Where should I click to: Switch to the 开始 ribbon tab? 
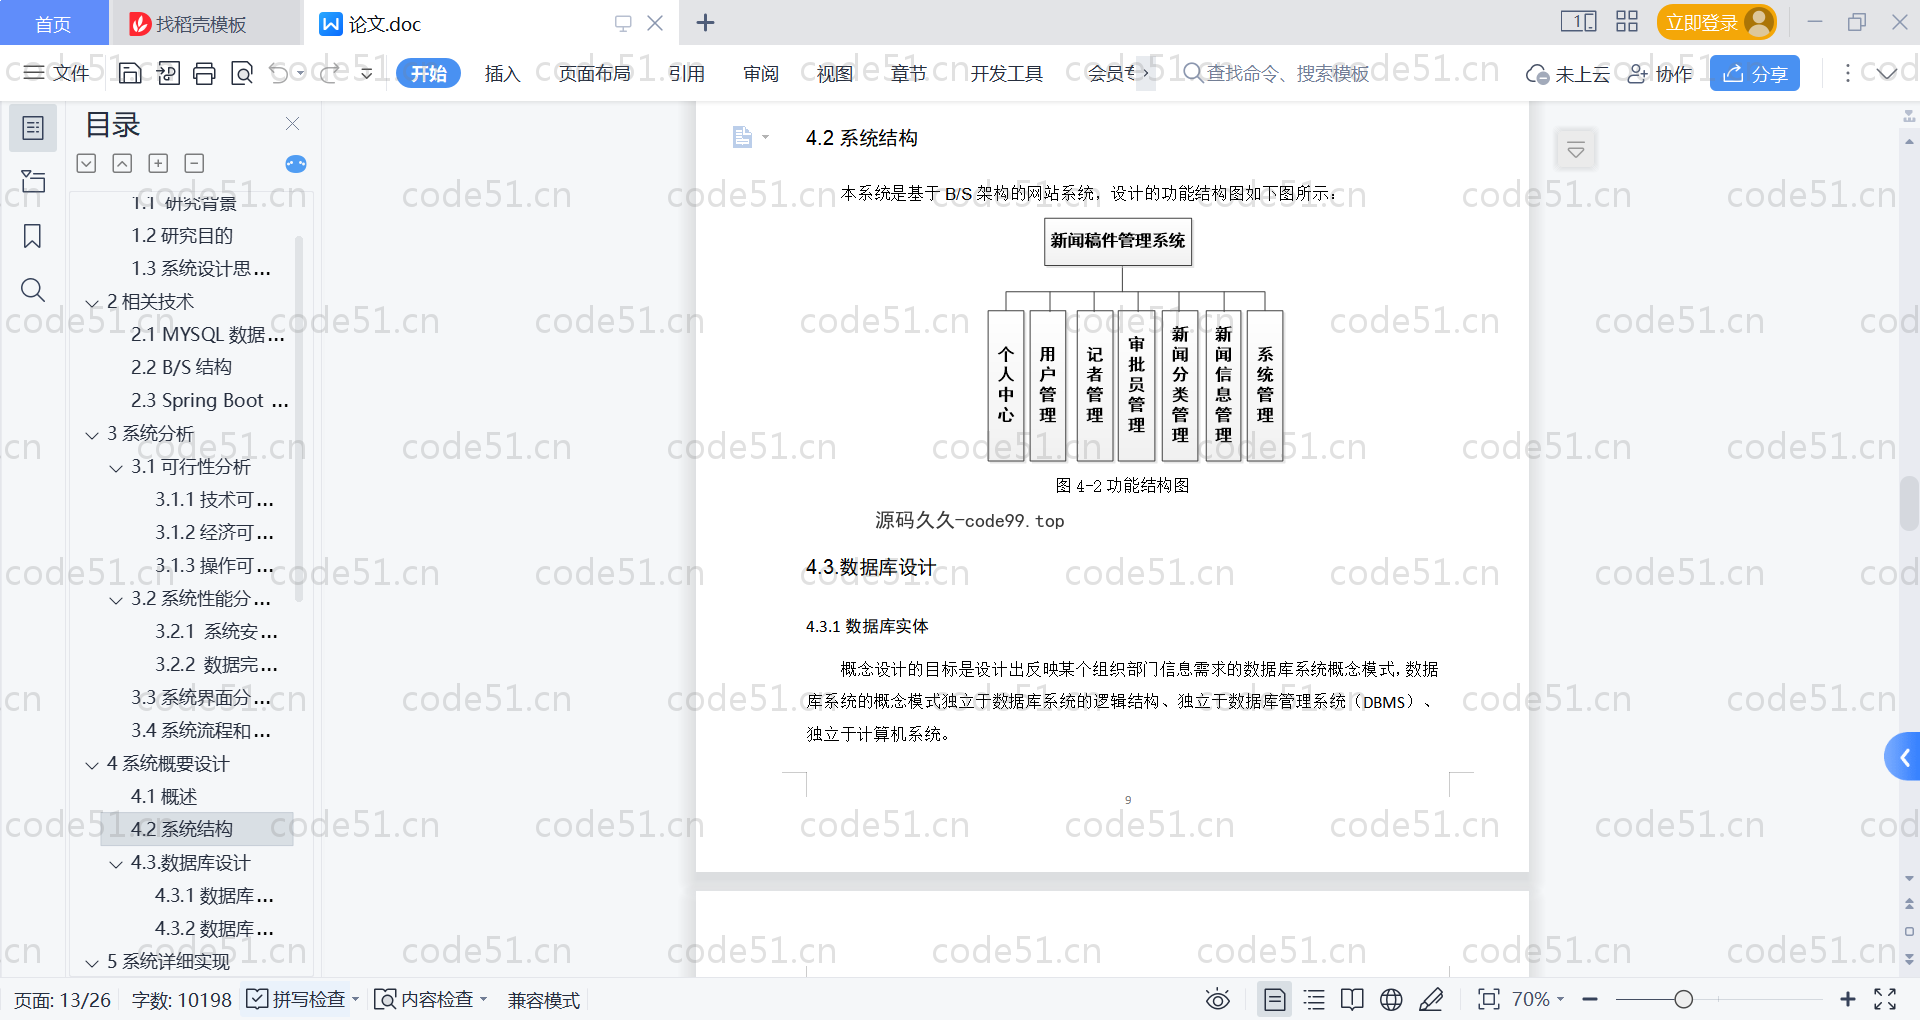coord(428,73)
